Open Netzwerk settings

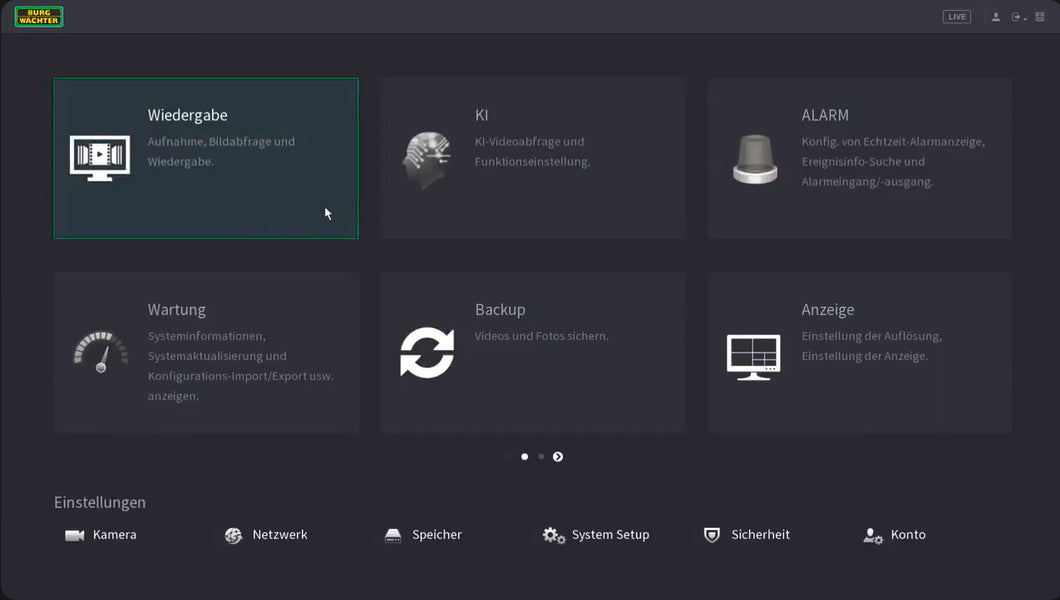click(266, 535)
